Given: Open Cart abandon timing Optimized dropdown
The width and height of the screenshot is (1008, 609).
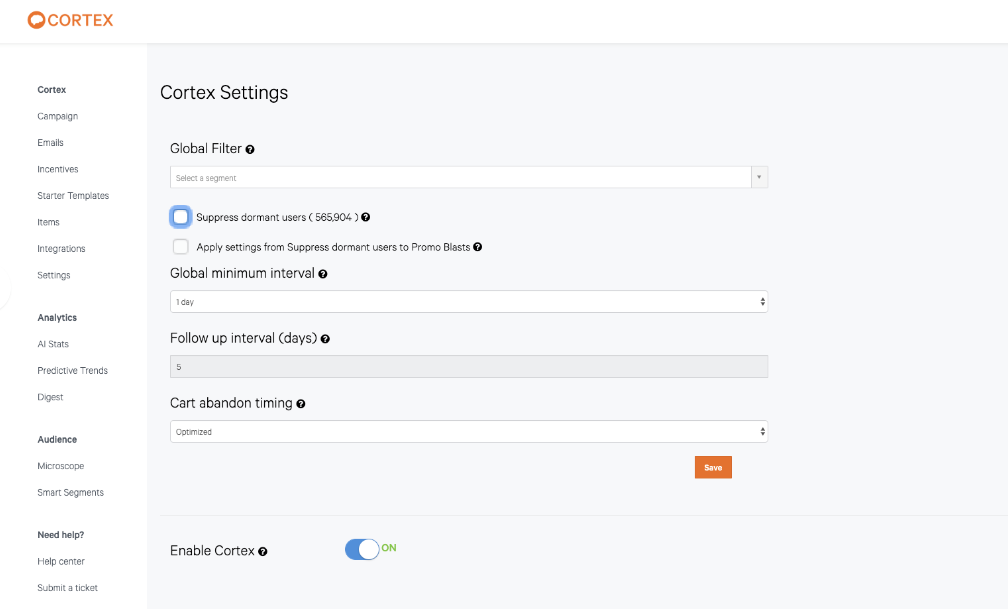Looking at the screenshot, I should point(469,432).
